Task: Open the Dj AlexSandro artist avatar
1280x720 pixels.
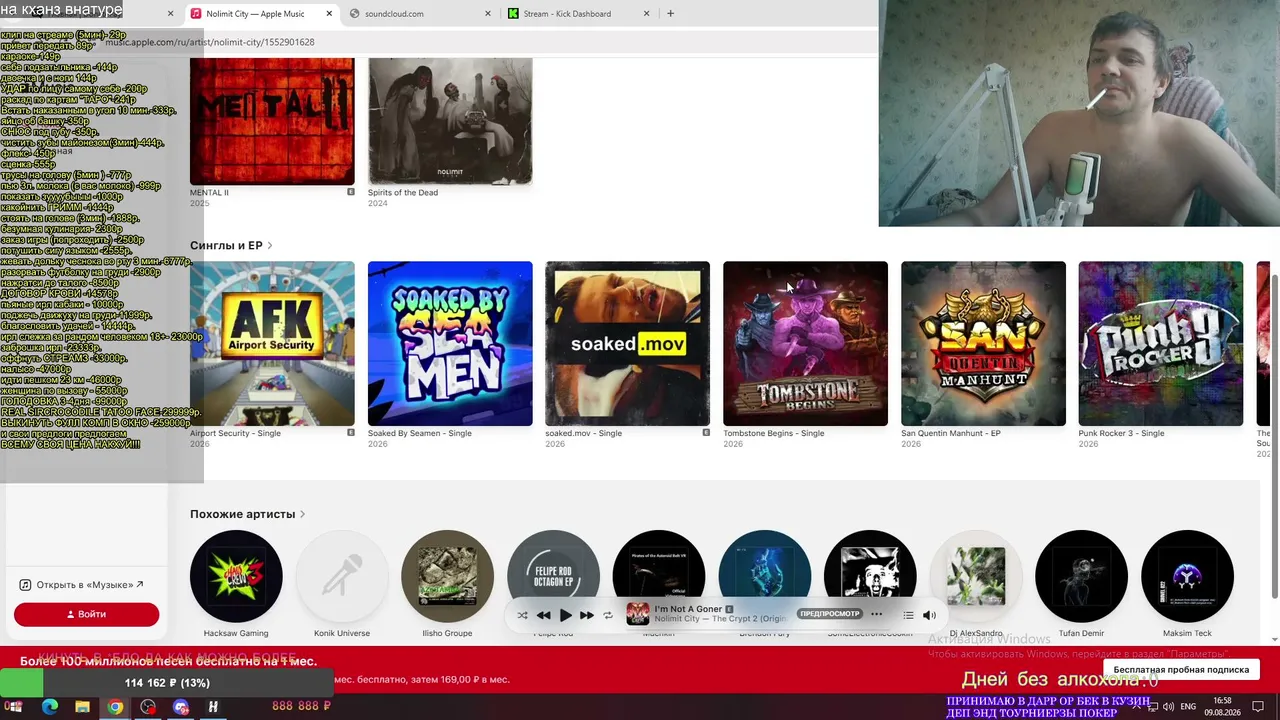Action: click(x=976, y=576)
